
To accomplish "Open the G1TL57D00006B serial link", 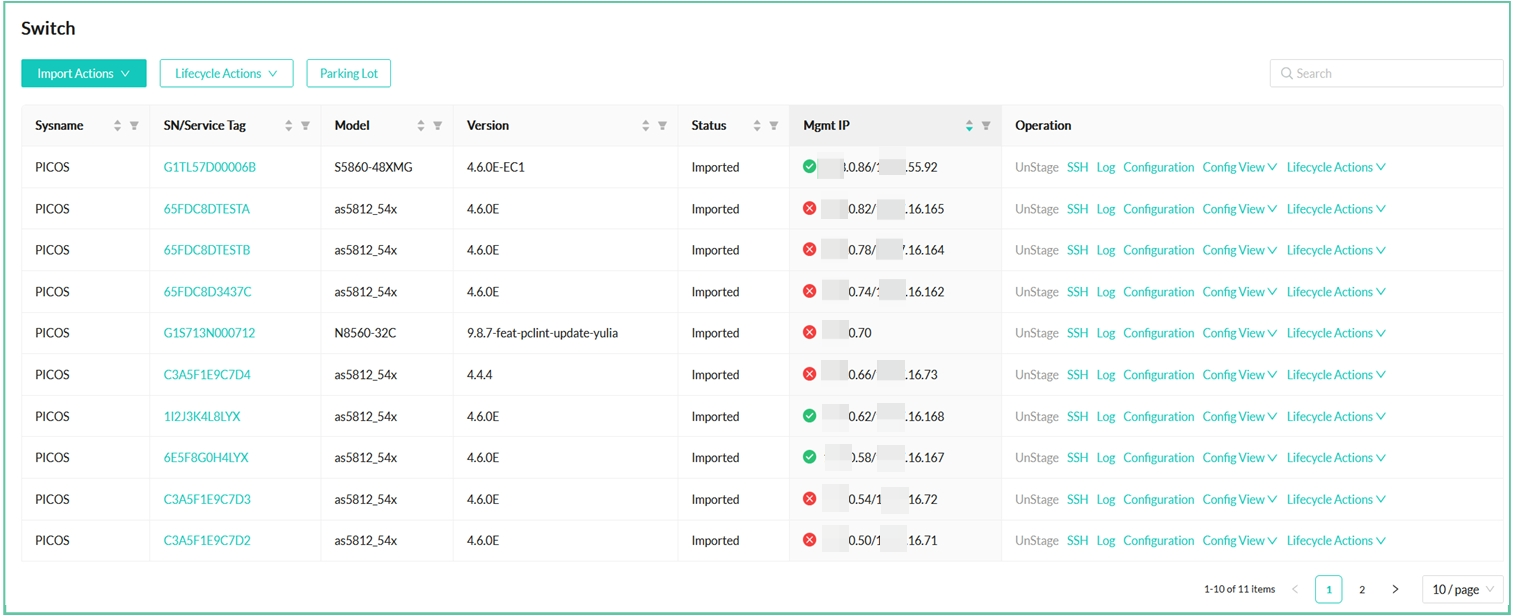I will 210,167.
